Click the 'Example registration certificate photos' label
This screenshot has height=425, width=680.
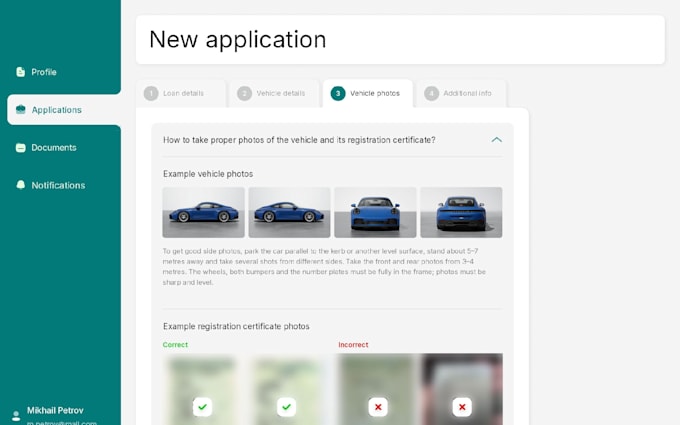236,326
